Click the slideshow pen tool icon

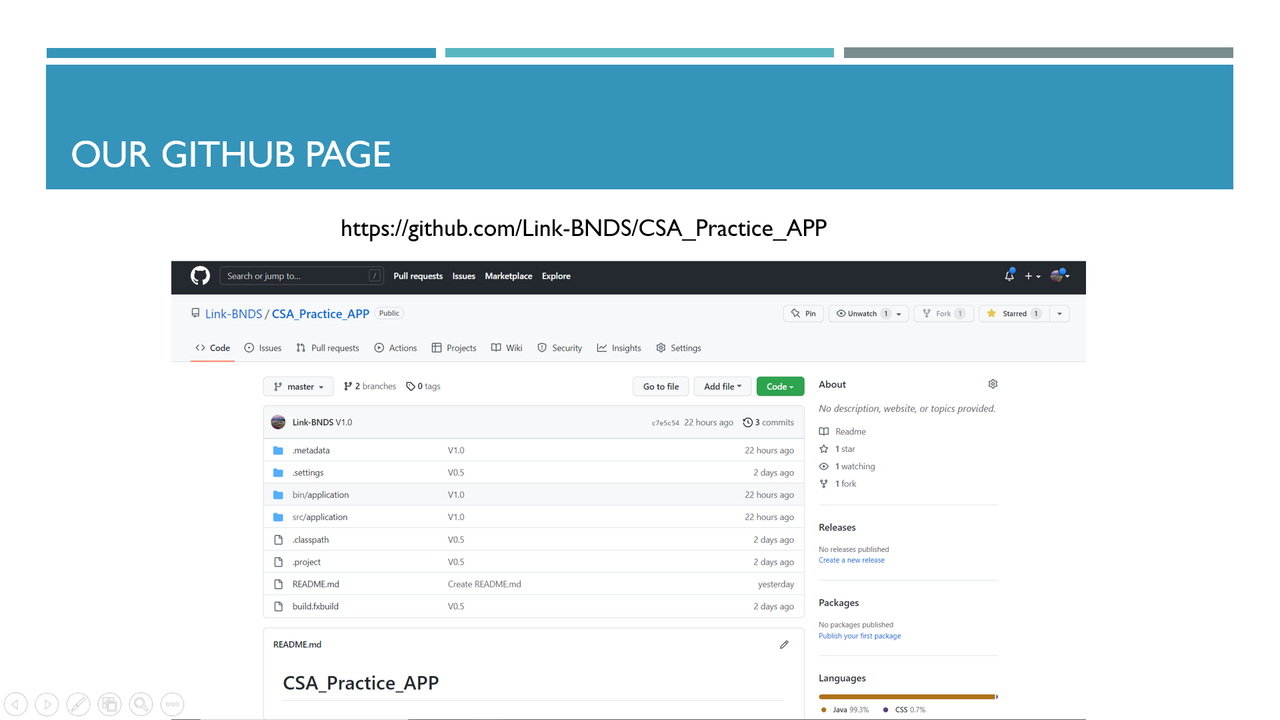(x=78, y=704)
